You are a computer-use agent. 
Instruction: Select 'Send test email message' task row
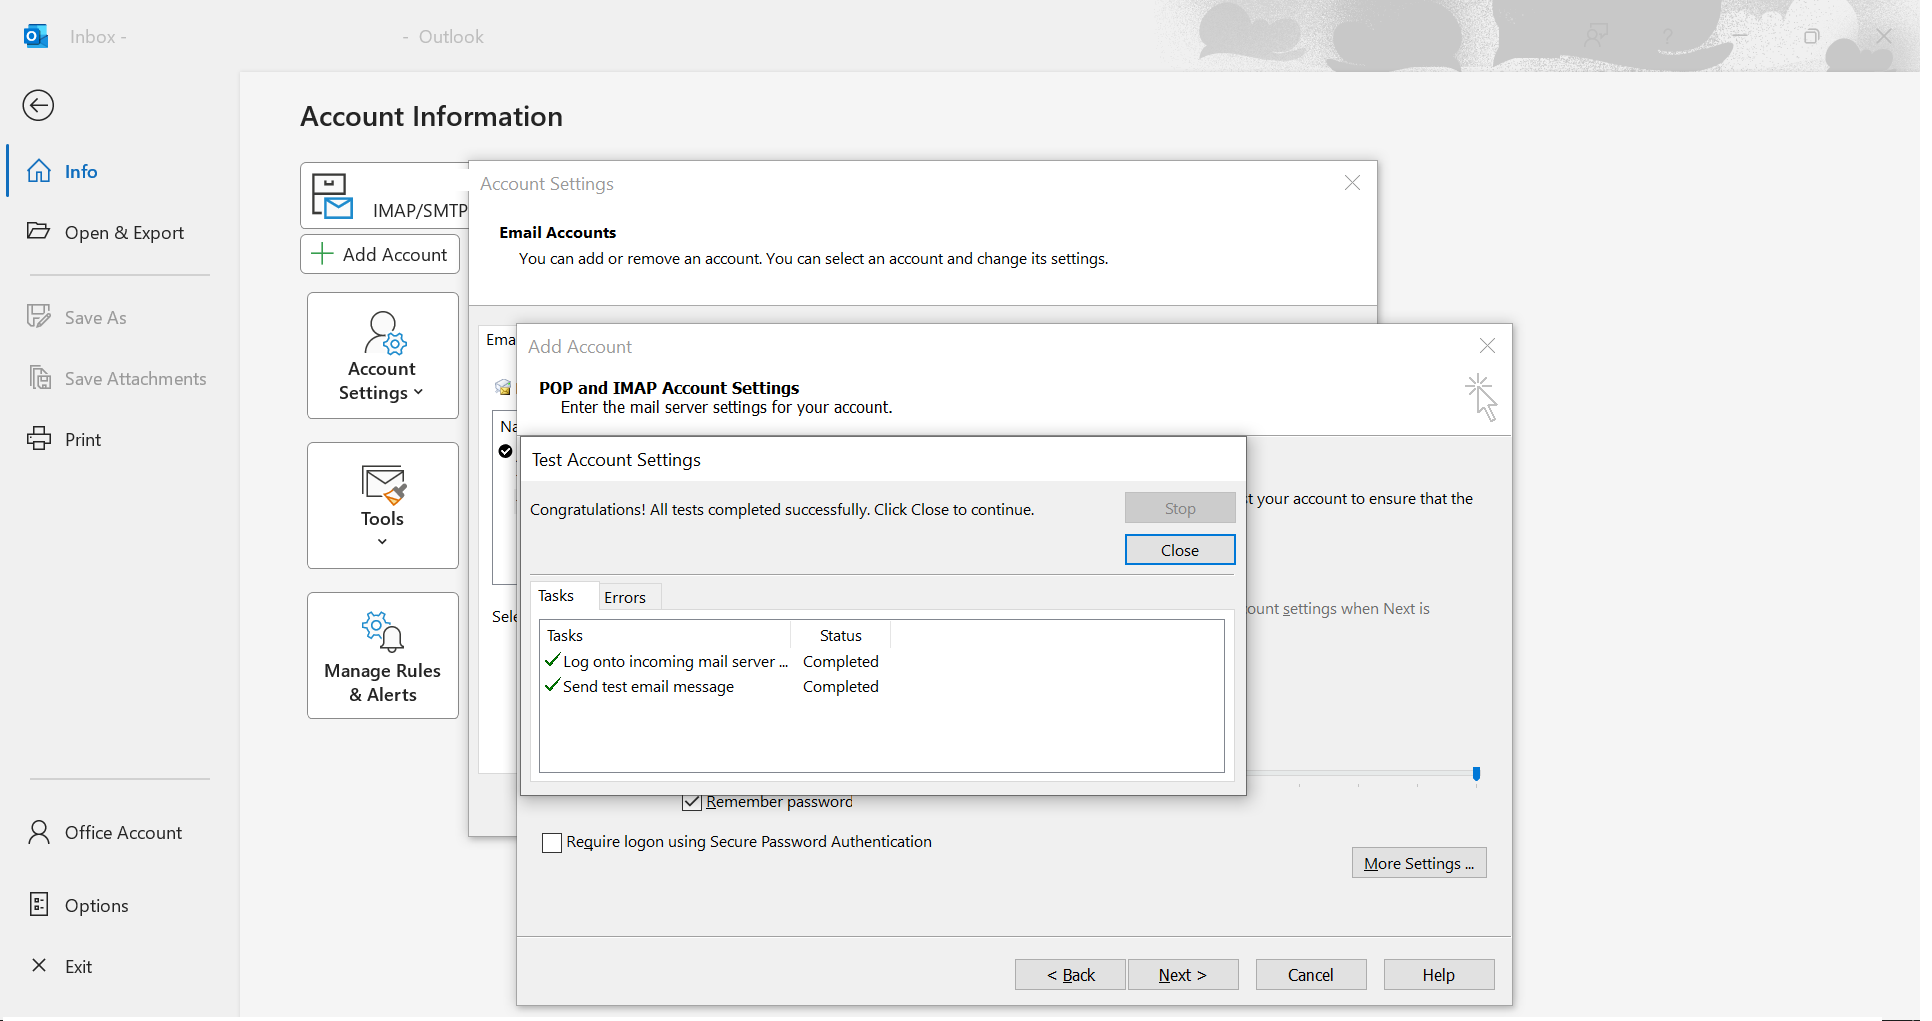(712, 686)
